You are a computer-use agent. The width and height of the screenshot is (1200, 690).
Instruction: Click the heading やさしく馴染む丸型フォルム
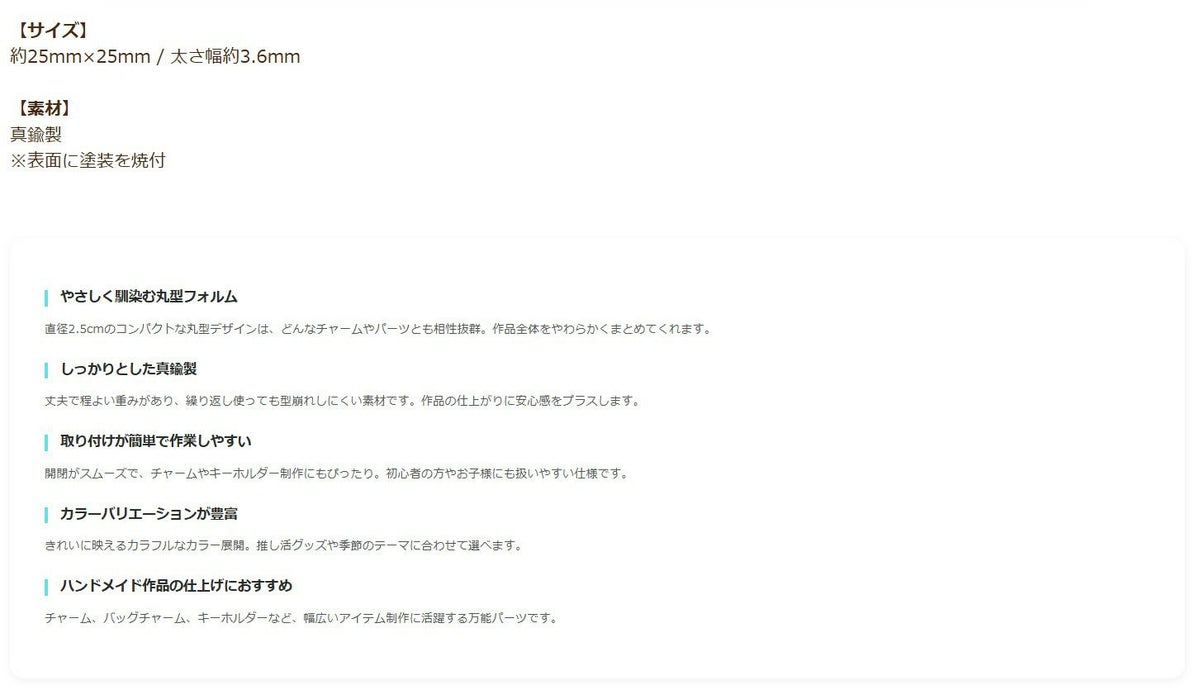coord(149,297)
